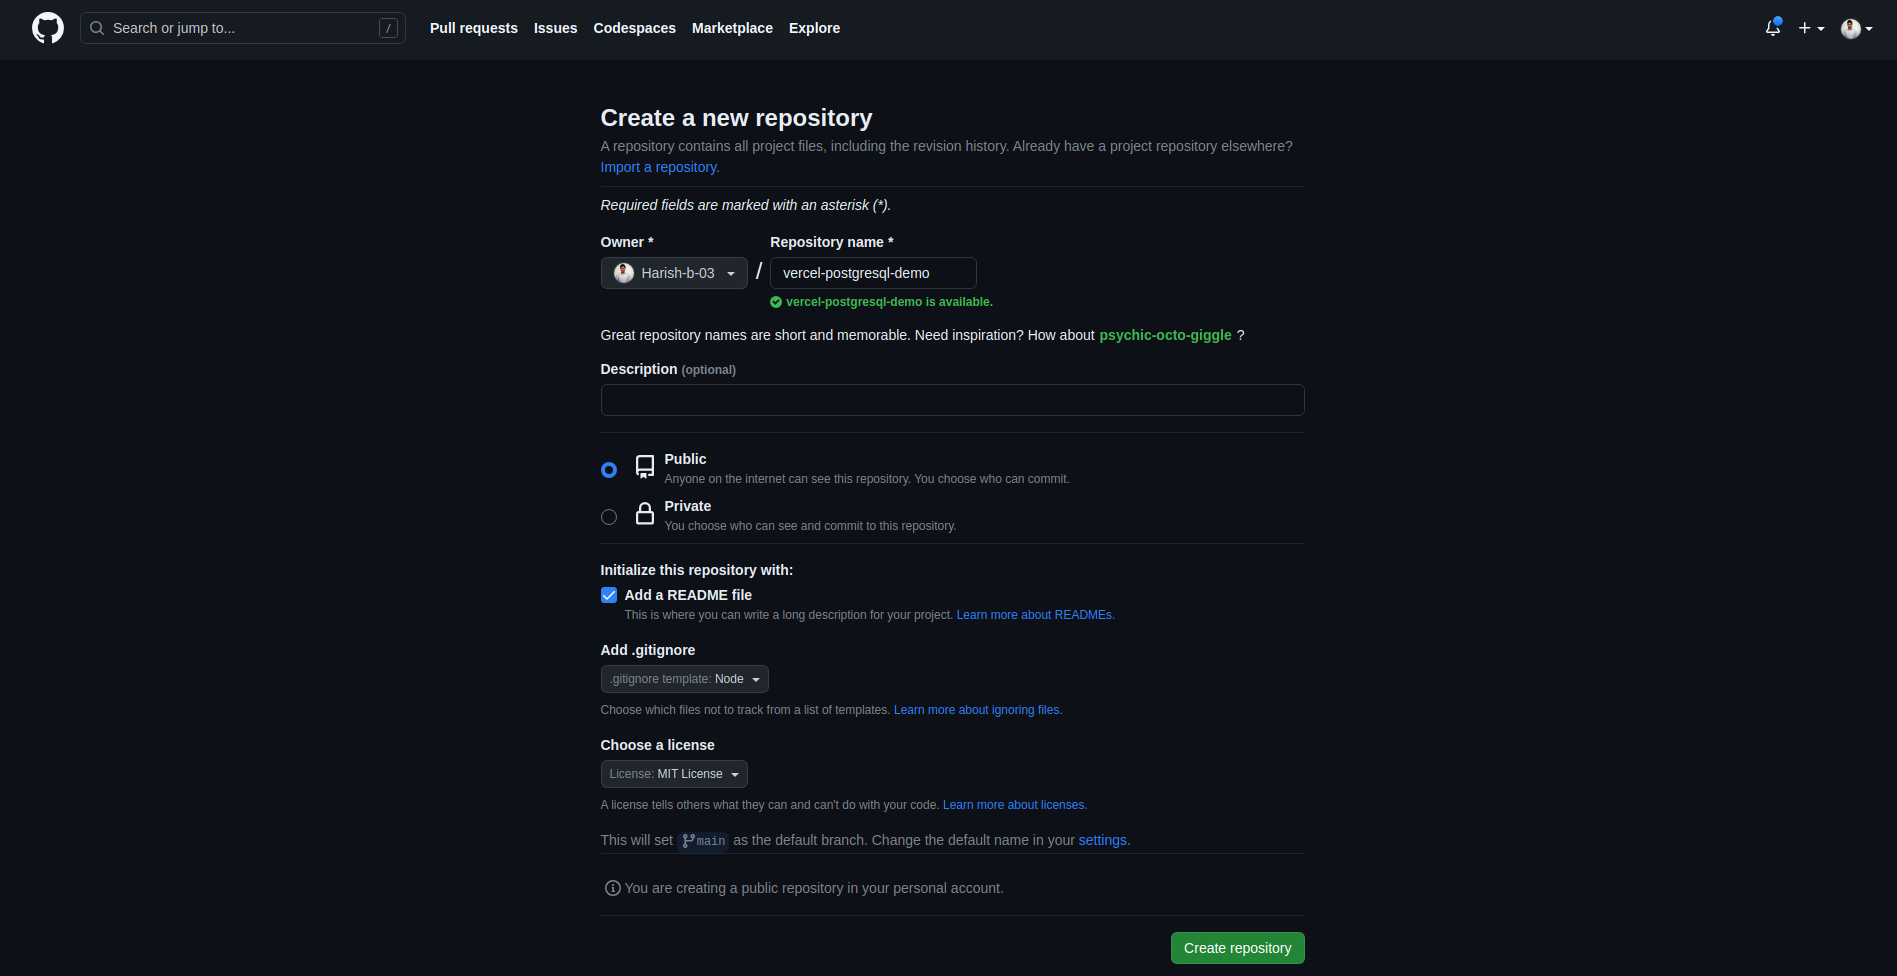
Task: Click the Private lock icon
Action: pos(645,514)
